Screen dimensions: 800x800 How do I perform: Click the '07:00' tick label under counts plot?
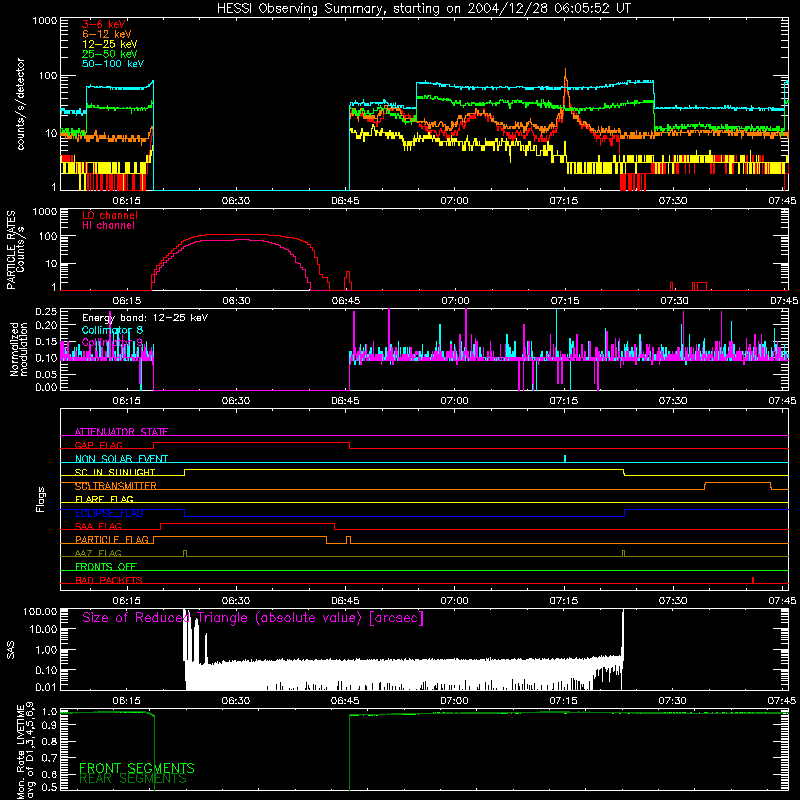tap(454, 201)
